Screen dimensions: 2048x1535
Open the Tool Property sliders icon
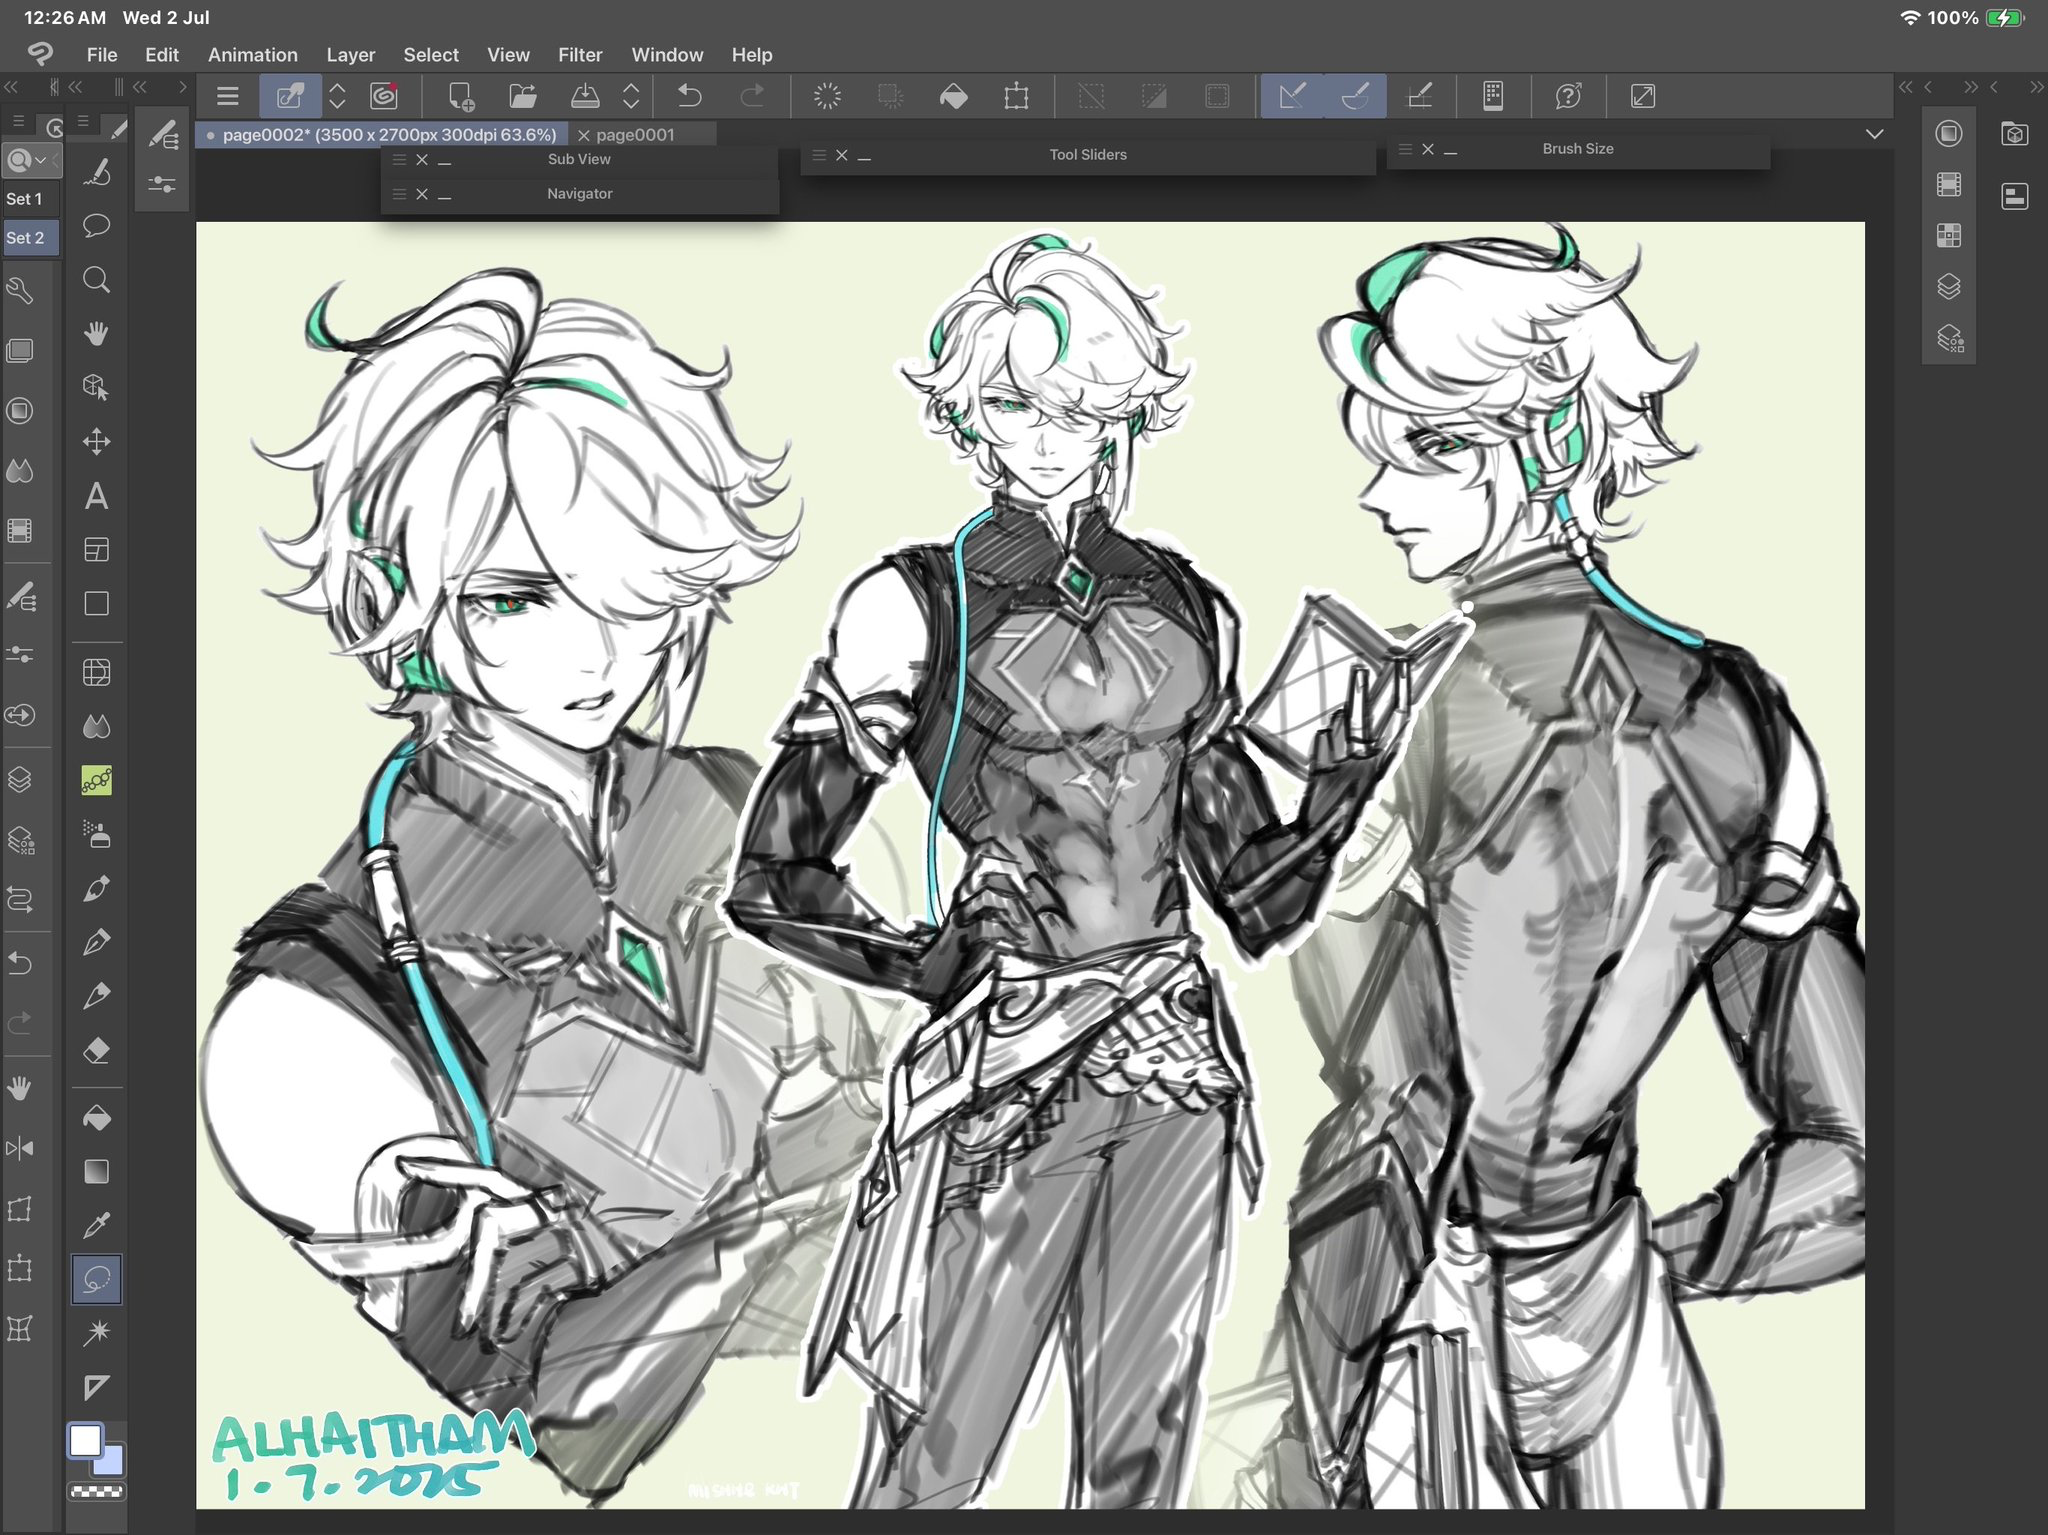point(162,185)
